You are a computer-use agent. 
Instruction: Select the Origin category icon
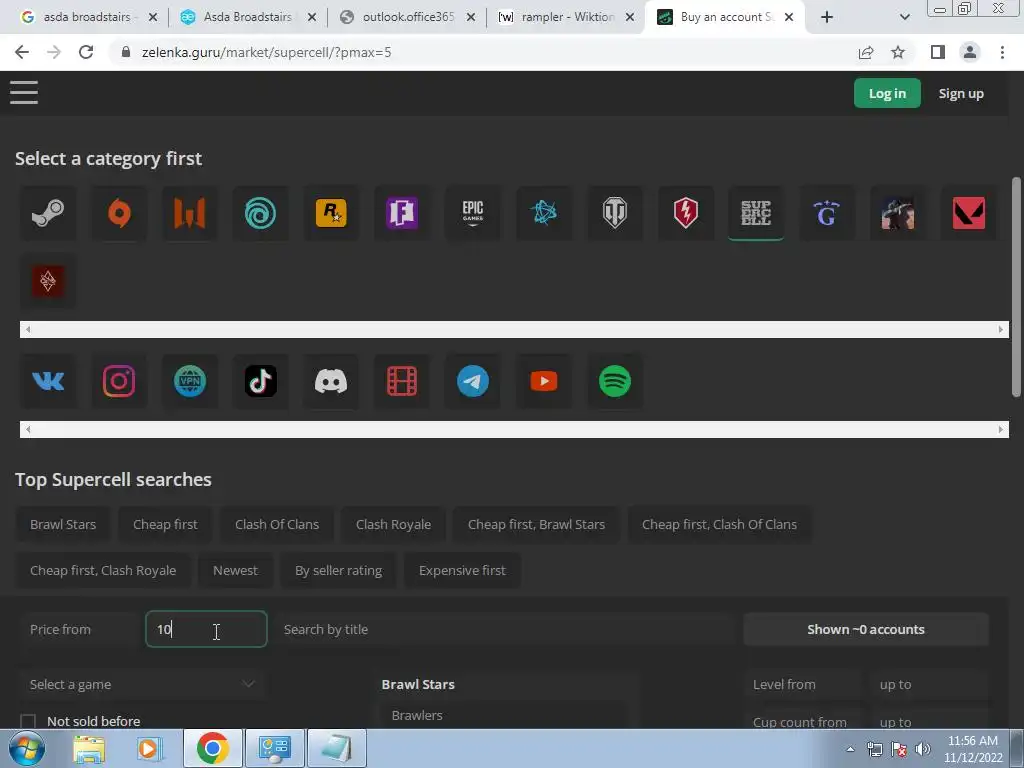(119, 213)
